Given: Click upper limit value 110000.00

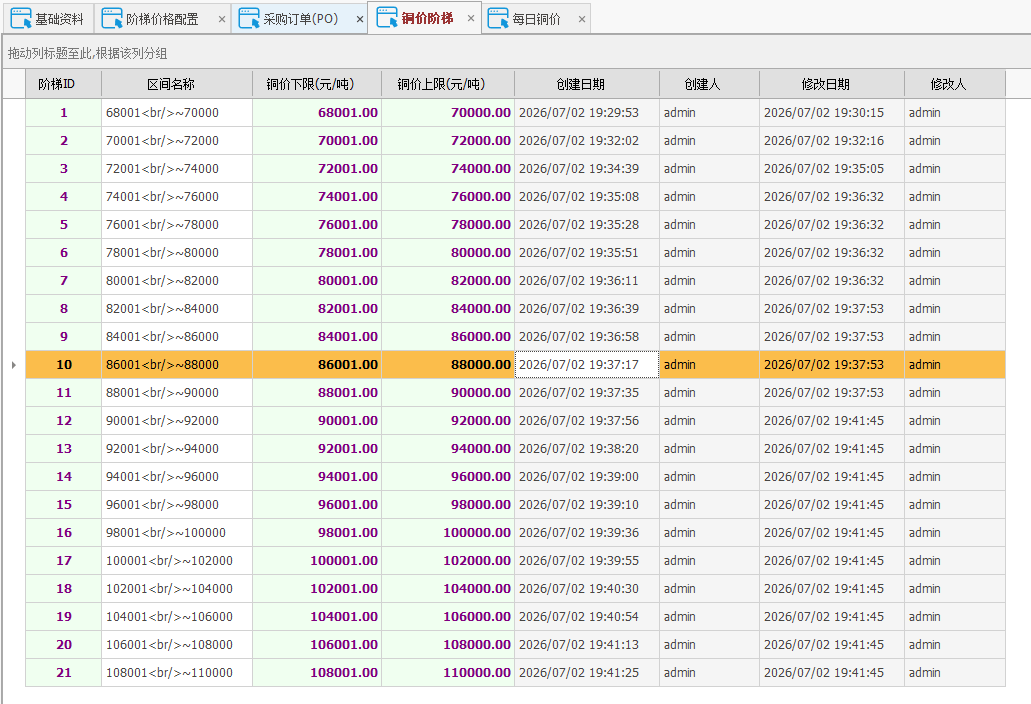Looking at the screenshot, I should [448, 672].
